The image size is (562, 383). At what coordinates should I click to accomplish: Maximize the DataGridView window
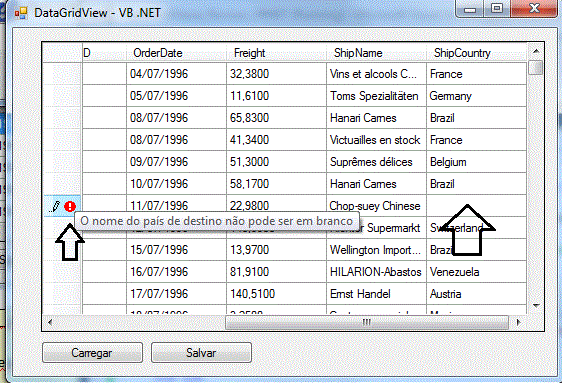[x=497, y=8]
